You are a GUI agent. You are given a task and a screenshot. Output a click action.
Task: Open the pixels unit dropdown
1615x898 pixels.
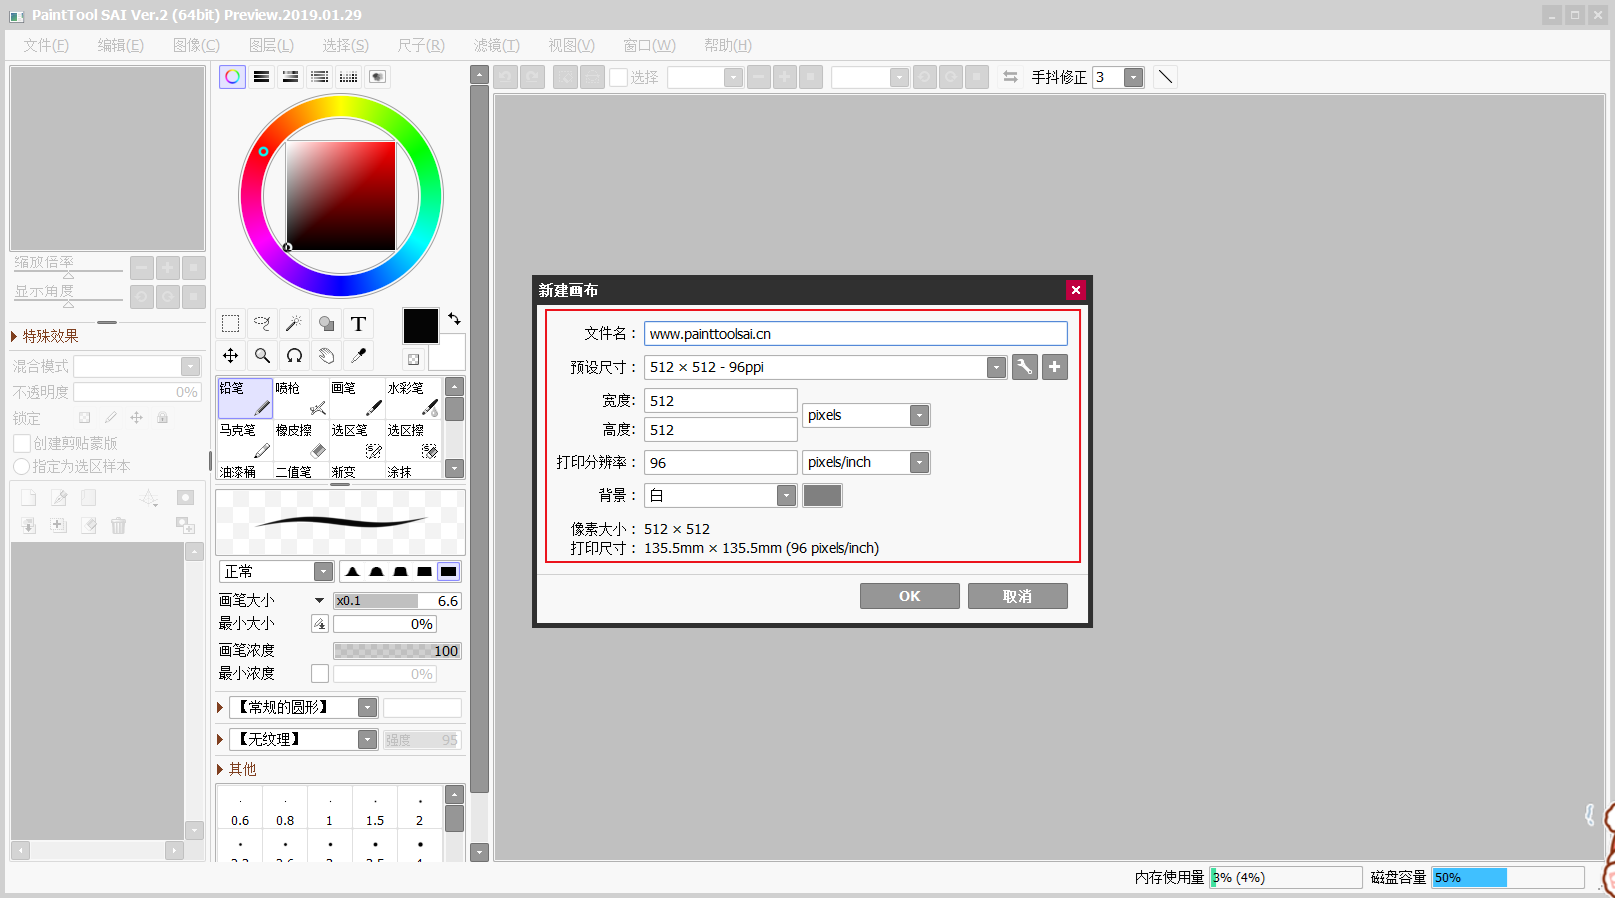pos(920,415)
